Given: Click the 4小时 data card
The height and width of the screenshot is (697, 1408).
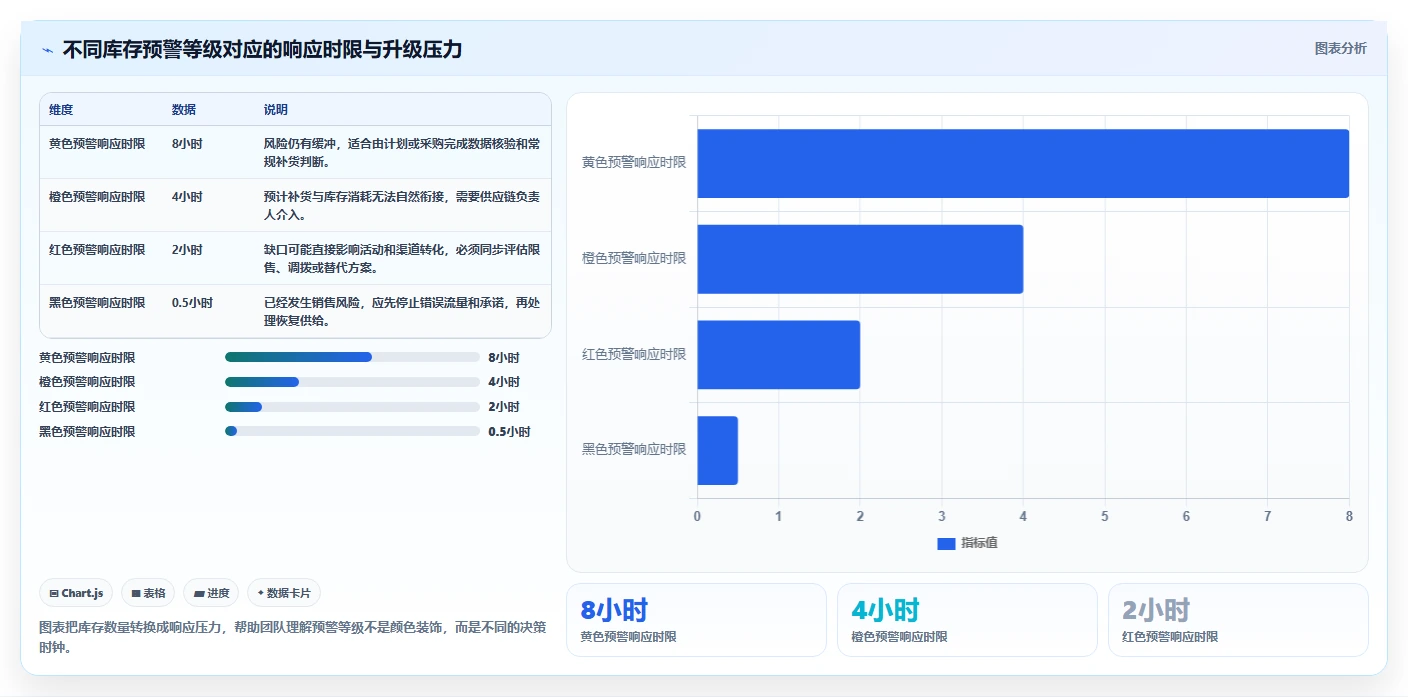Looking at the screenshot, I should coord(967,620).
